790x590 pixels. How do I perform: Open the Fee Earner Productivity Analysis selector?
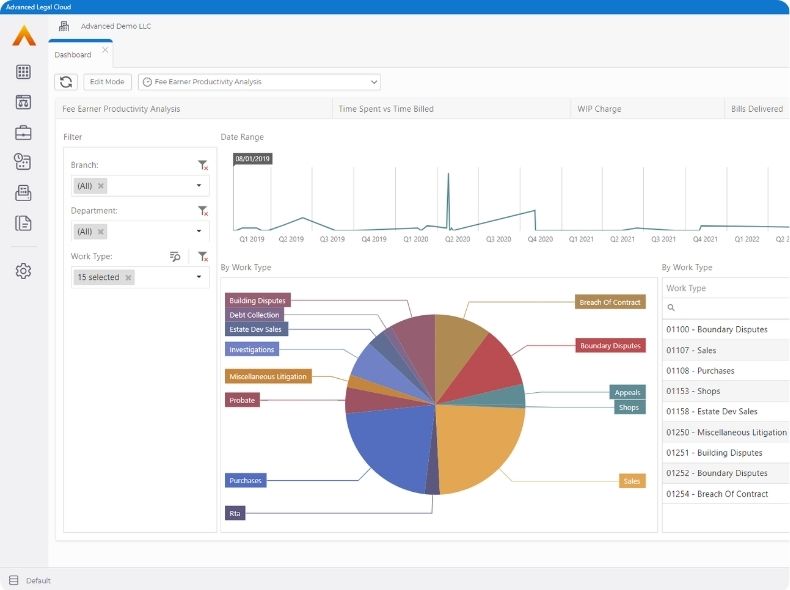point(259,82)
